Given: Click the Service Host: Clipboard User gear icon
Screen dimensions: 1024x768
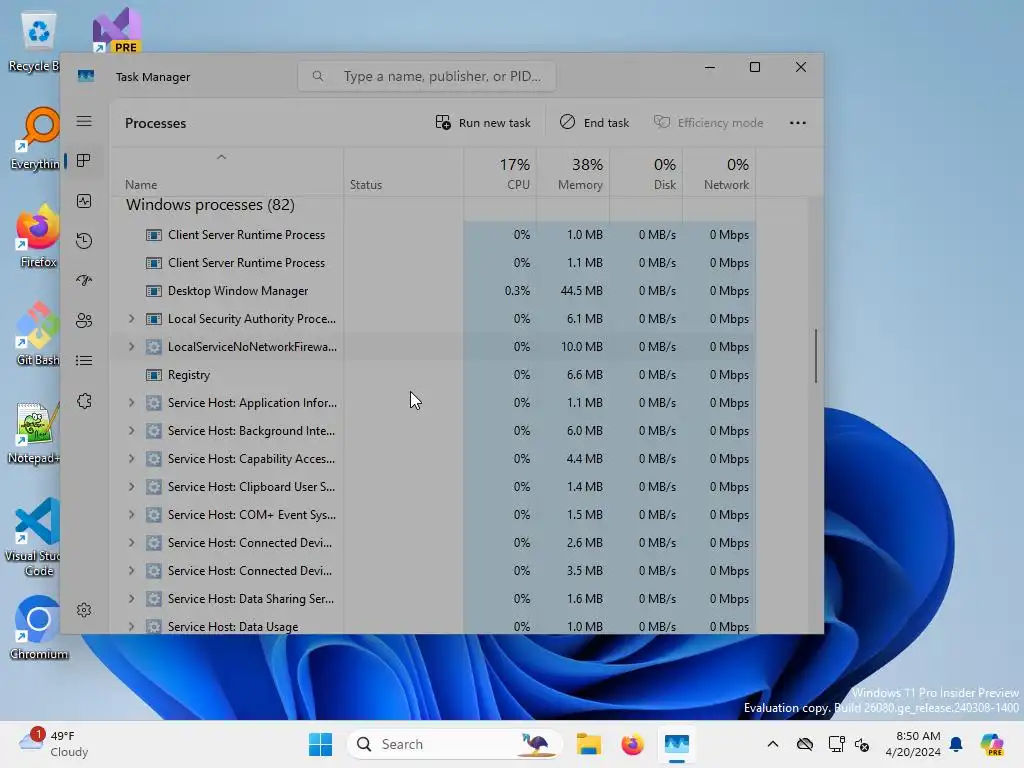Looking at the screenshot, I should click(x=153, y=487).
